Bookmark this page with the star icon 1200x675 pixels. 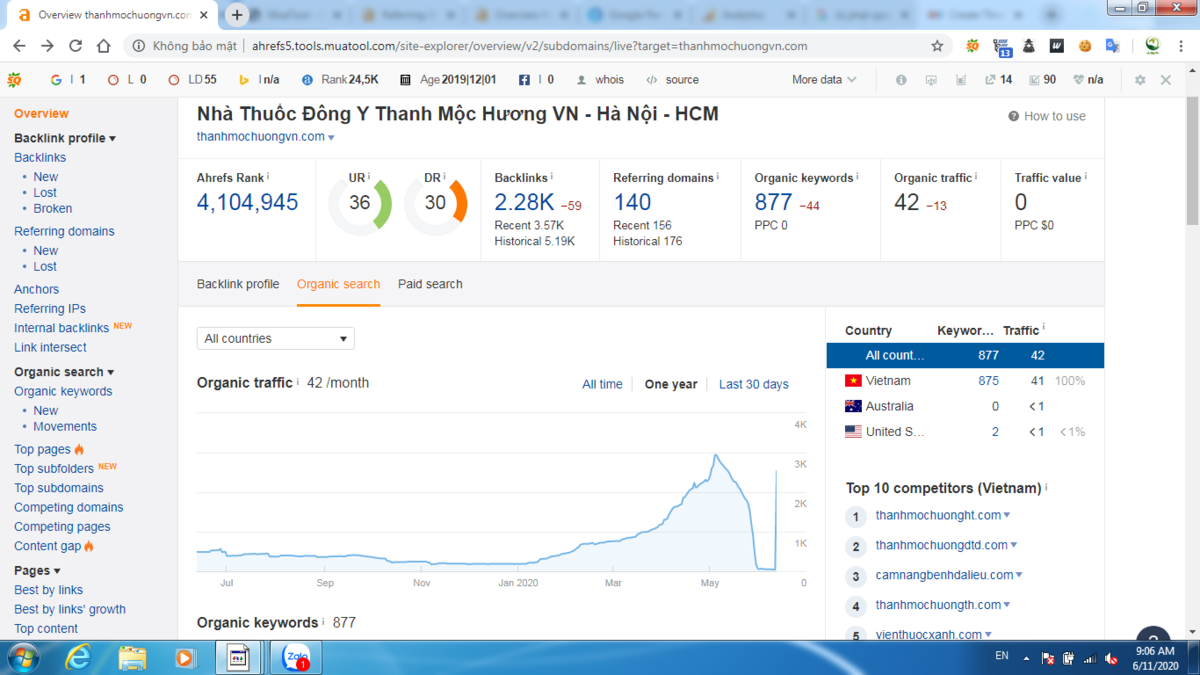coord(937,46)
